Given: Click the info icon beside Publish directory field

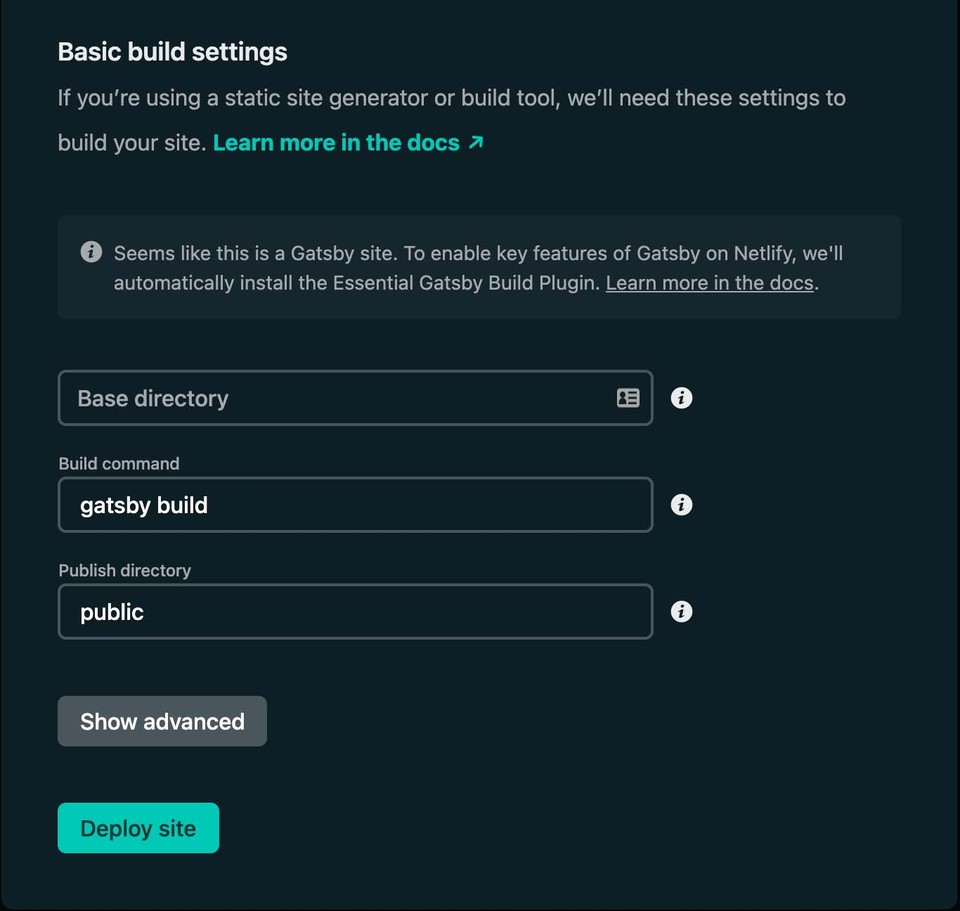Looking at the screenshot, I should (681, 611).
